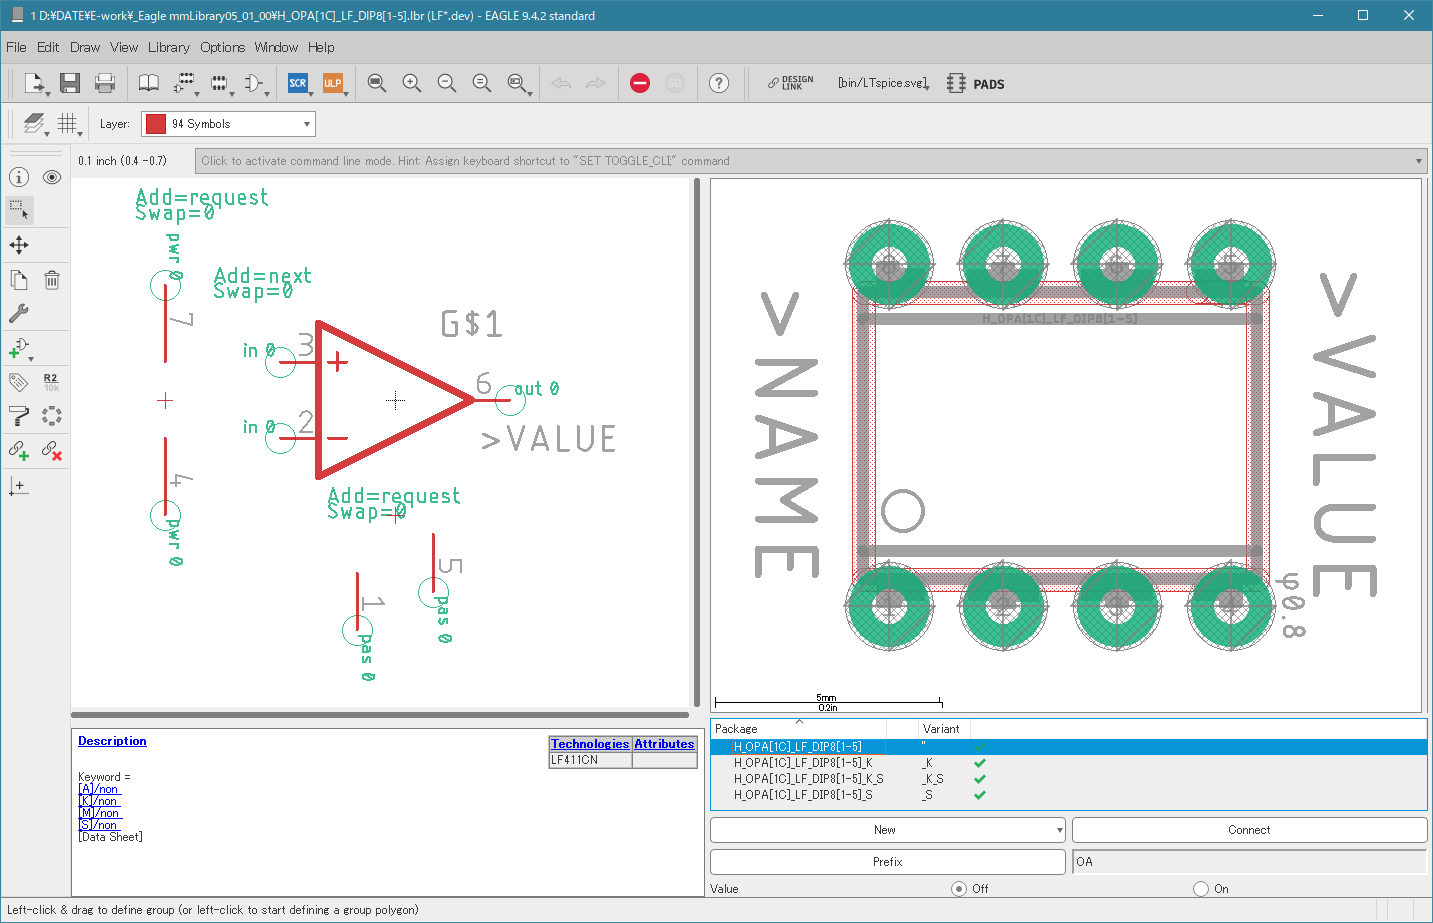Image resolution: width=1433 pixels, height=923 pixels.
Task: Select the Move tool
Action: [19, 245]
